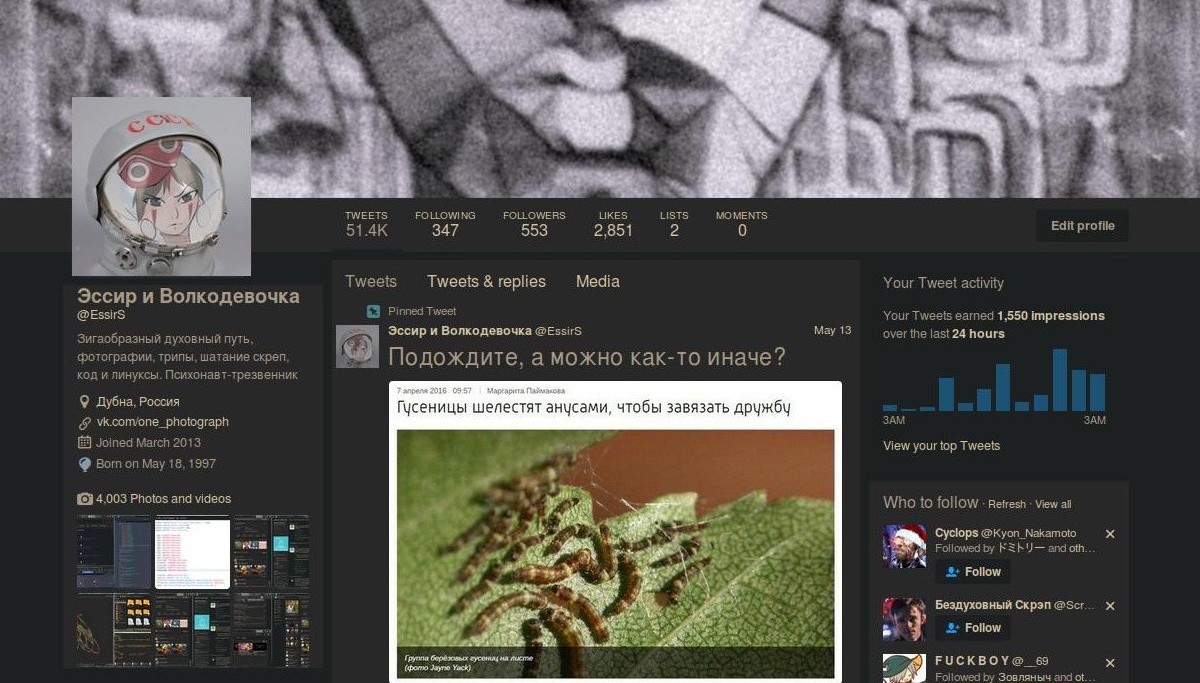Screen dimensions: 1200x683
Task: Click the tallest bar in the Tweet activity chart
Action: coord(1059,380)
